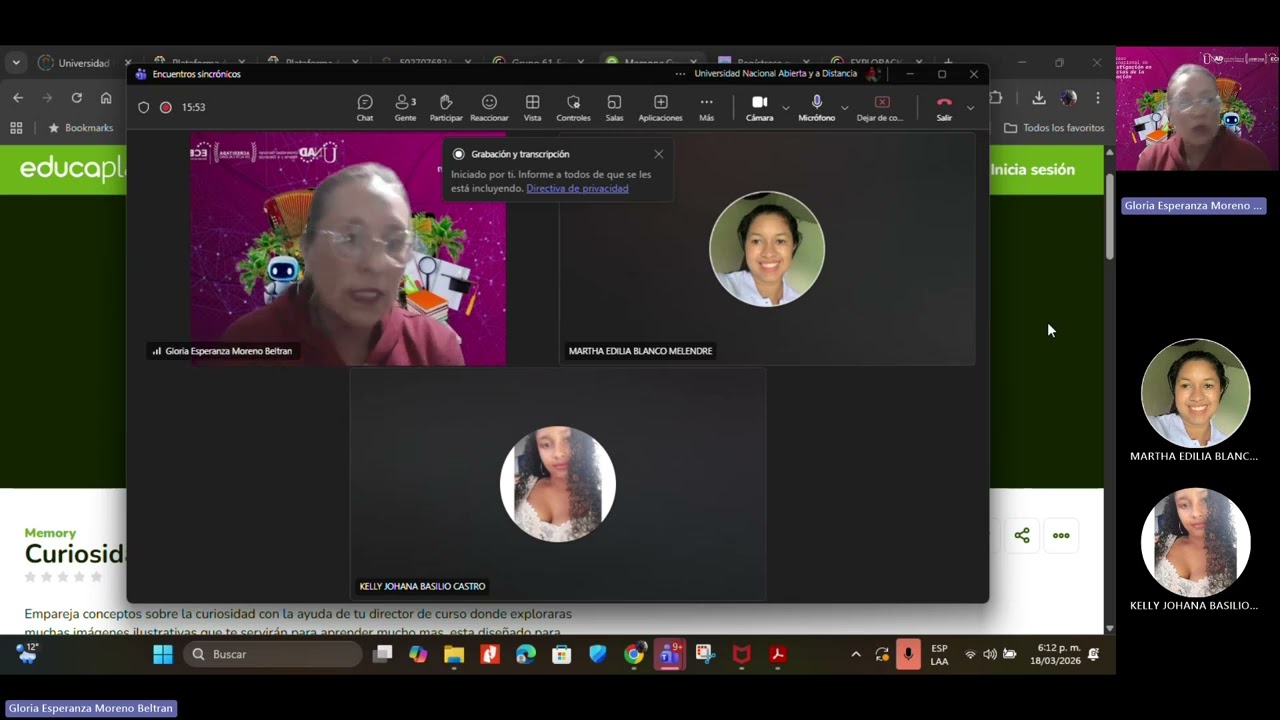The width and height of the screenshot is (1280, 720).
Task: Open the notifications bell in system tray
Action: point(1093,654)
